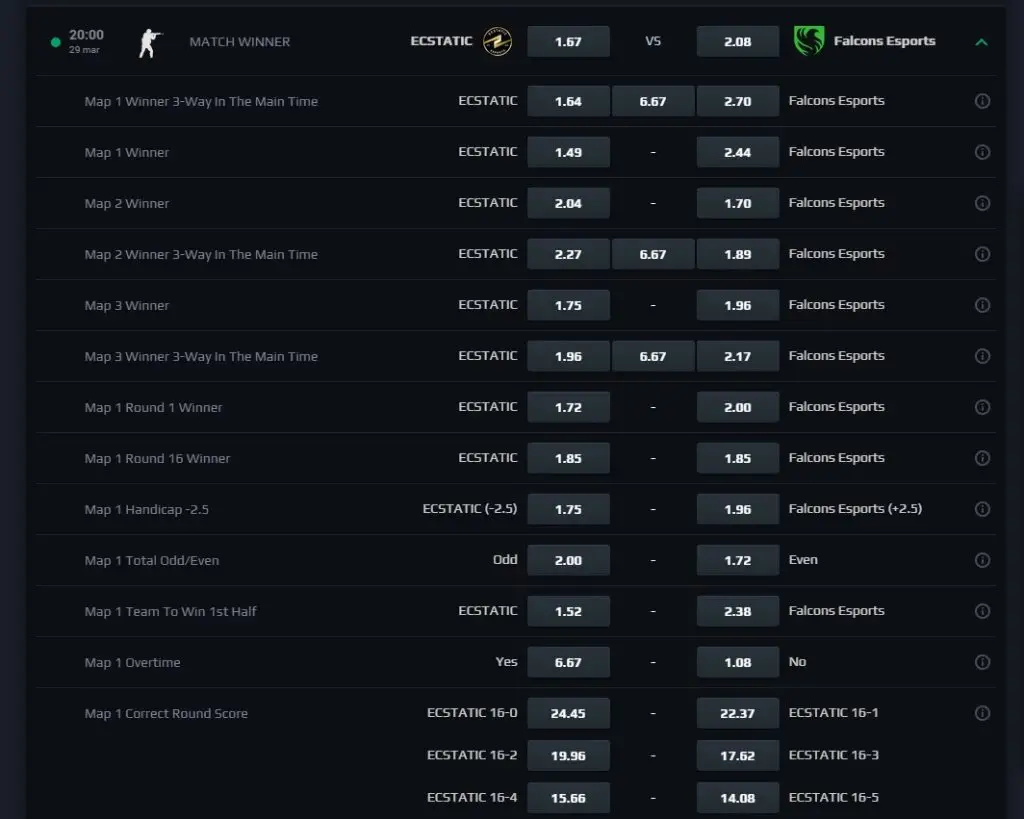Select ECSTATIC 2.27 in Map 2 3-Way
The height and width of the screenshot is (819, 1024).
568,254
